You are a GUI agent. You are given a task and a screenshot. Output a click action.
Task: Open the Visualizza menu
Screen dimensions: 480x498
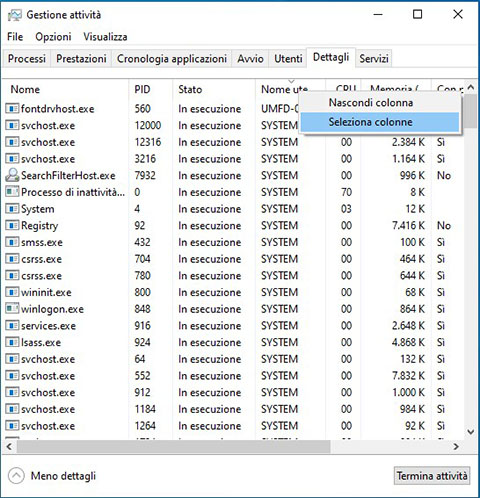click(105, 37)
